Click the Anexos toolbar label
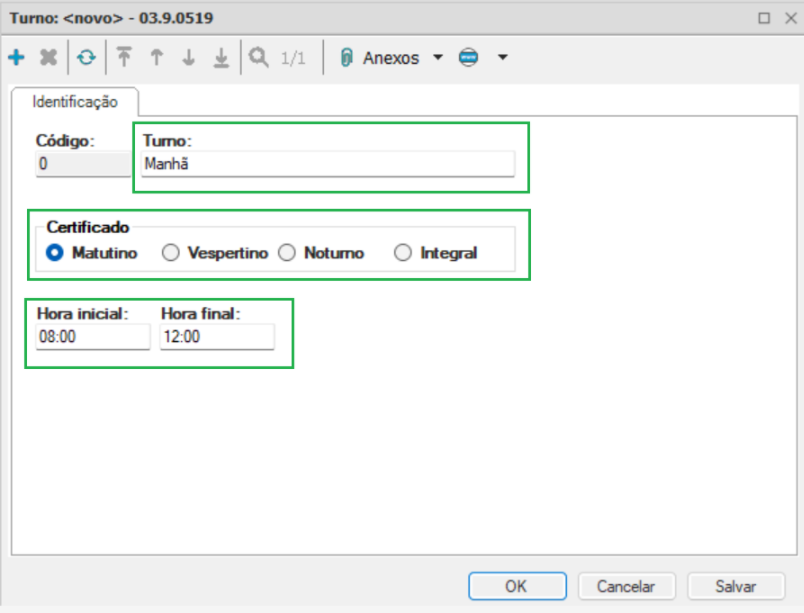Image resolution: width=804 pixels, height=613 pixels. 391,58
